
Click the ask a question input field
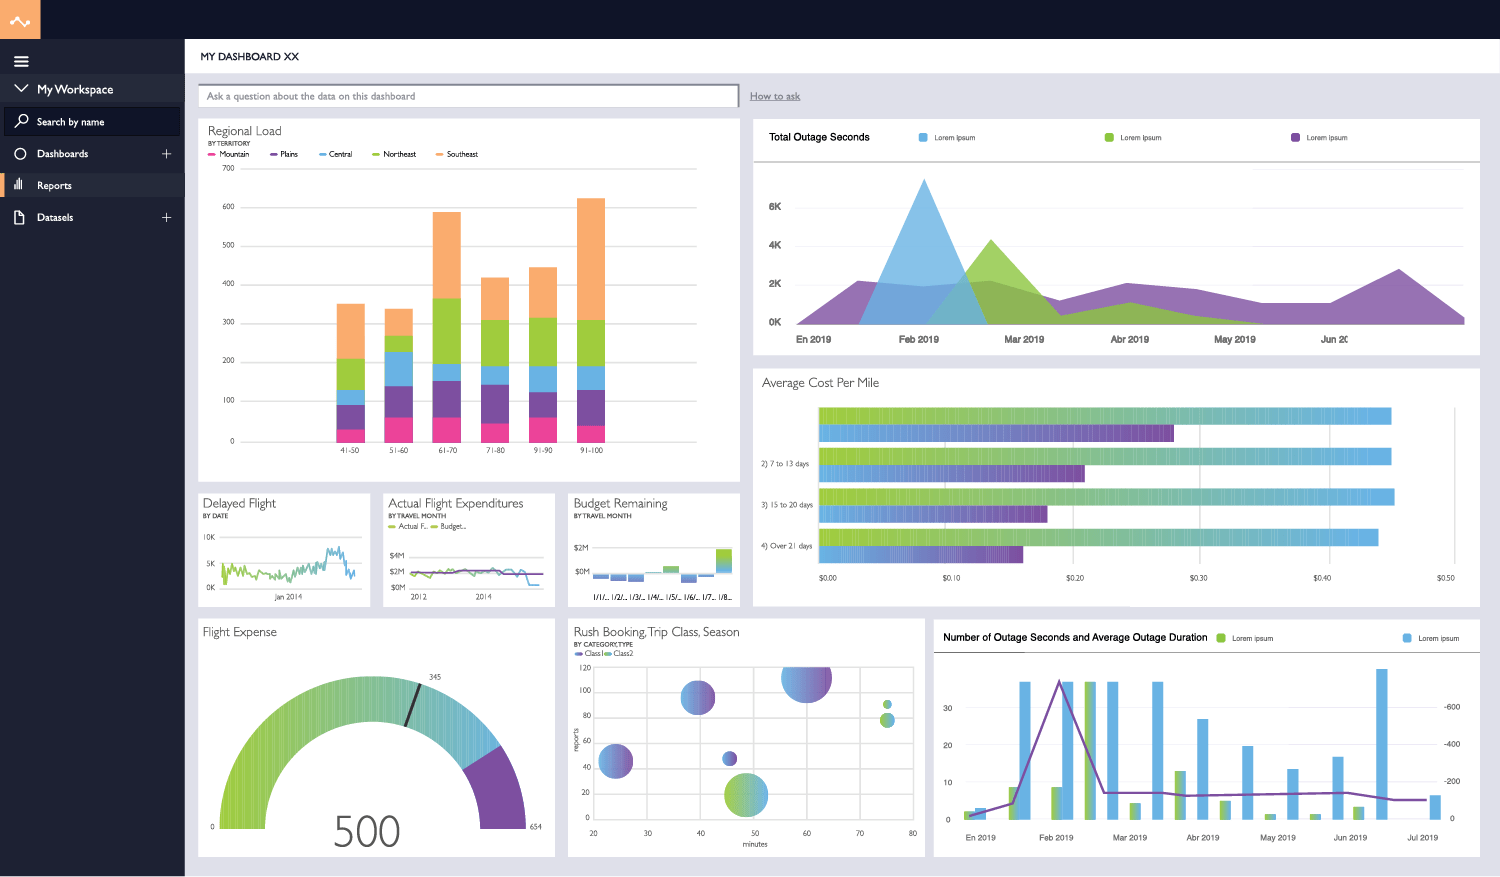coord(467,95)
